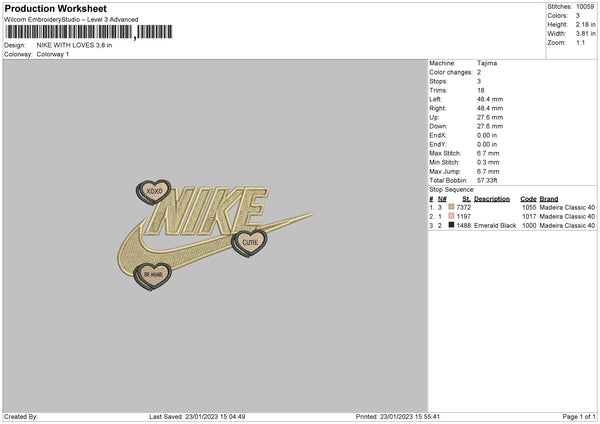Click the Stop Sequence heading
This screenshot has width=600, height=424.
pos(452,190)
